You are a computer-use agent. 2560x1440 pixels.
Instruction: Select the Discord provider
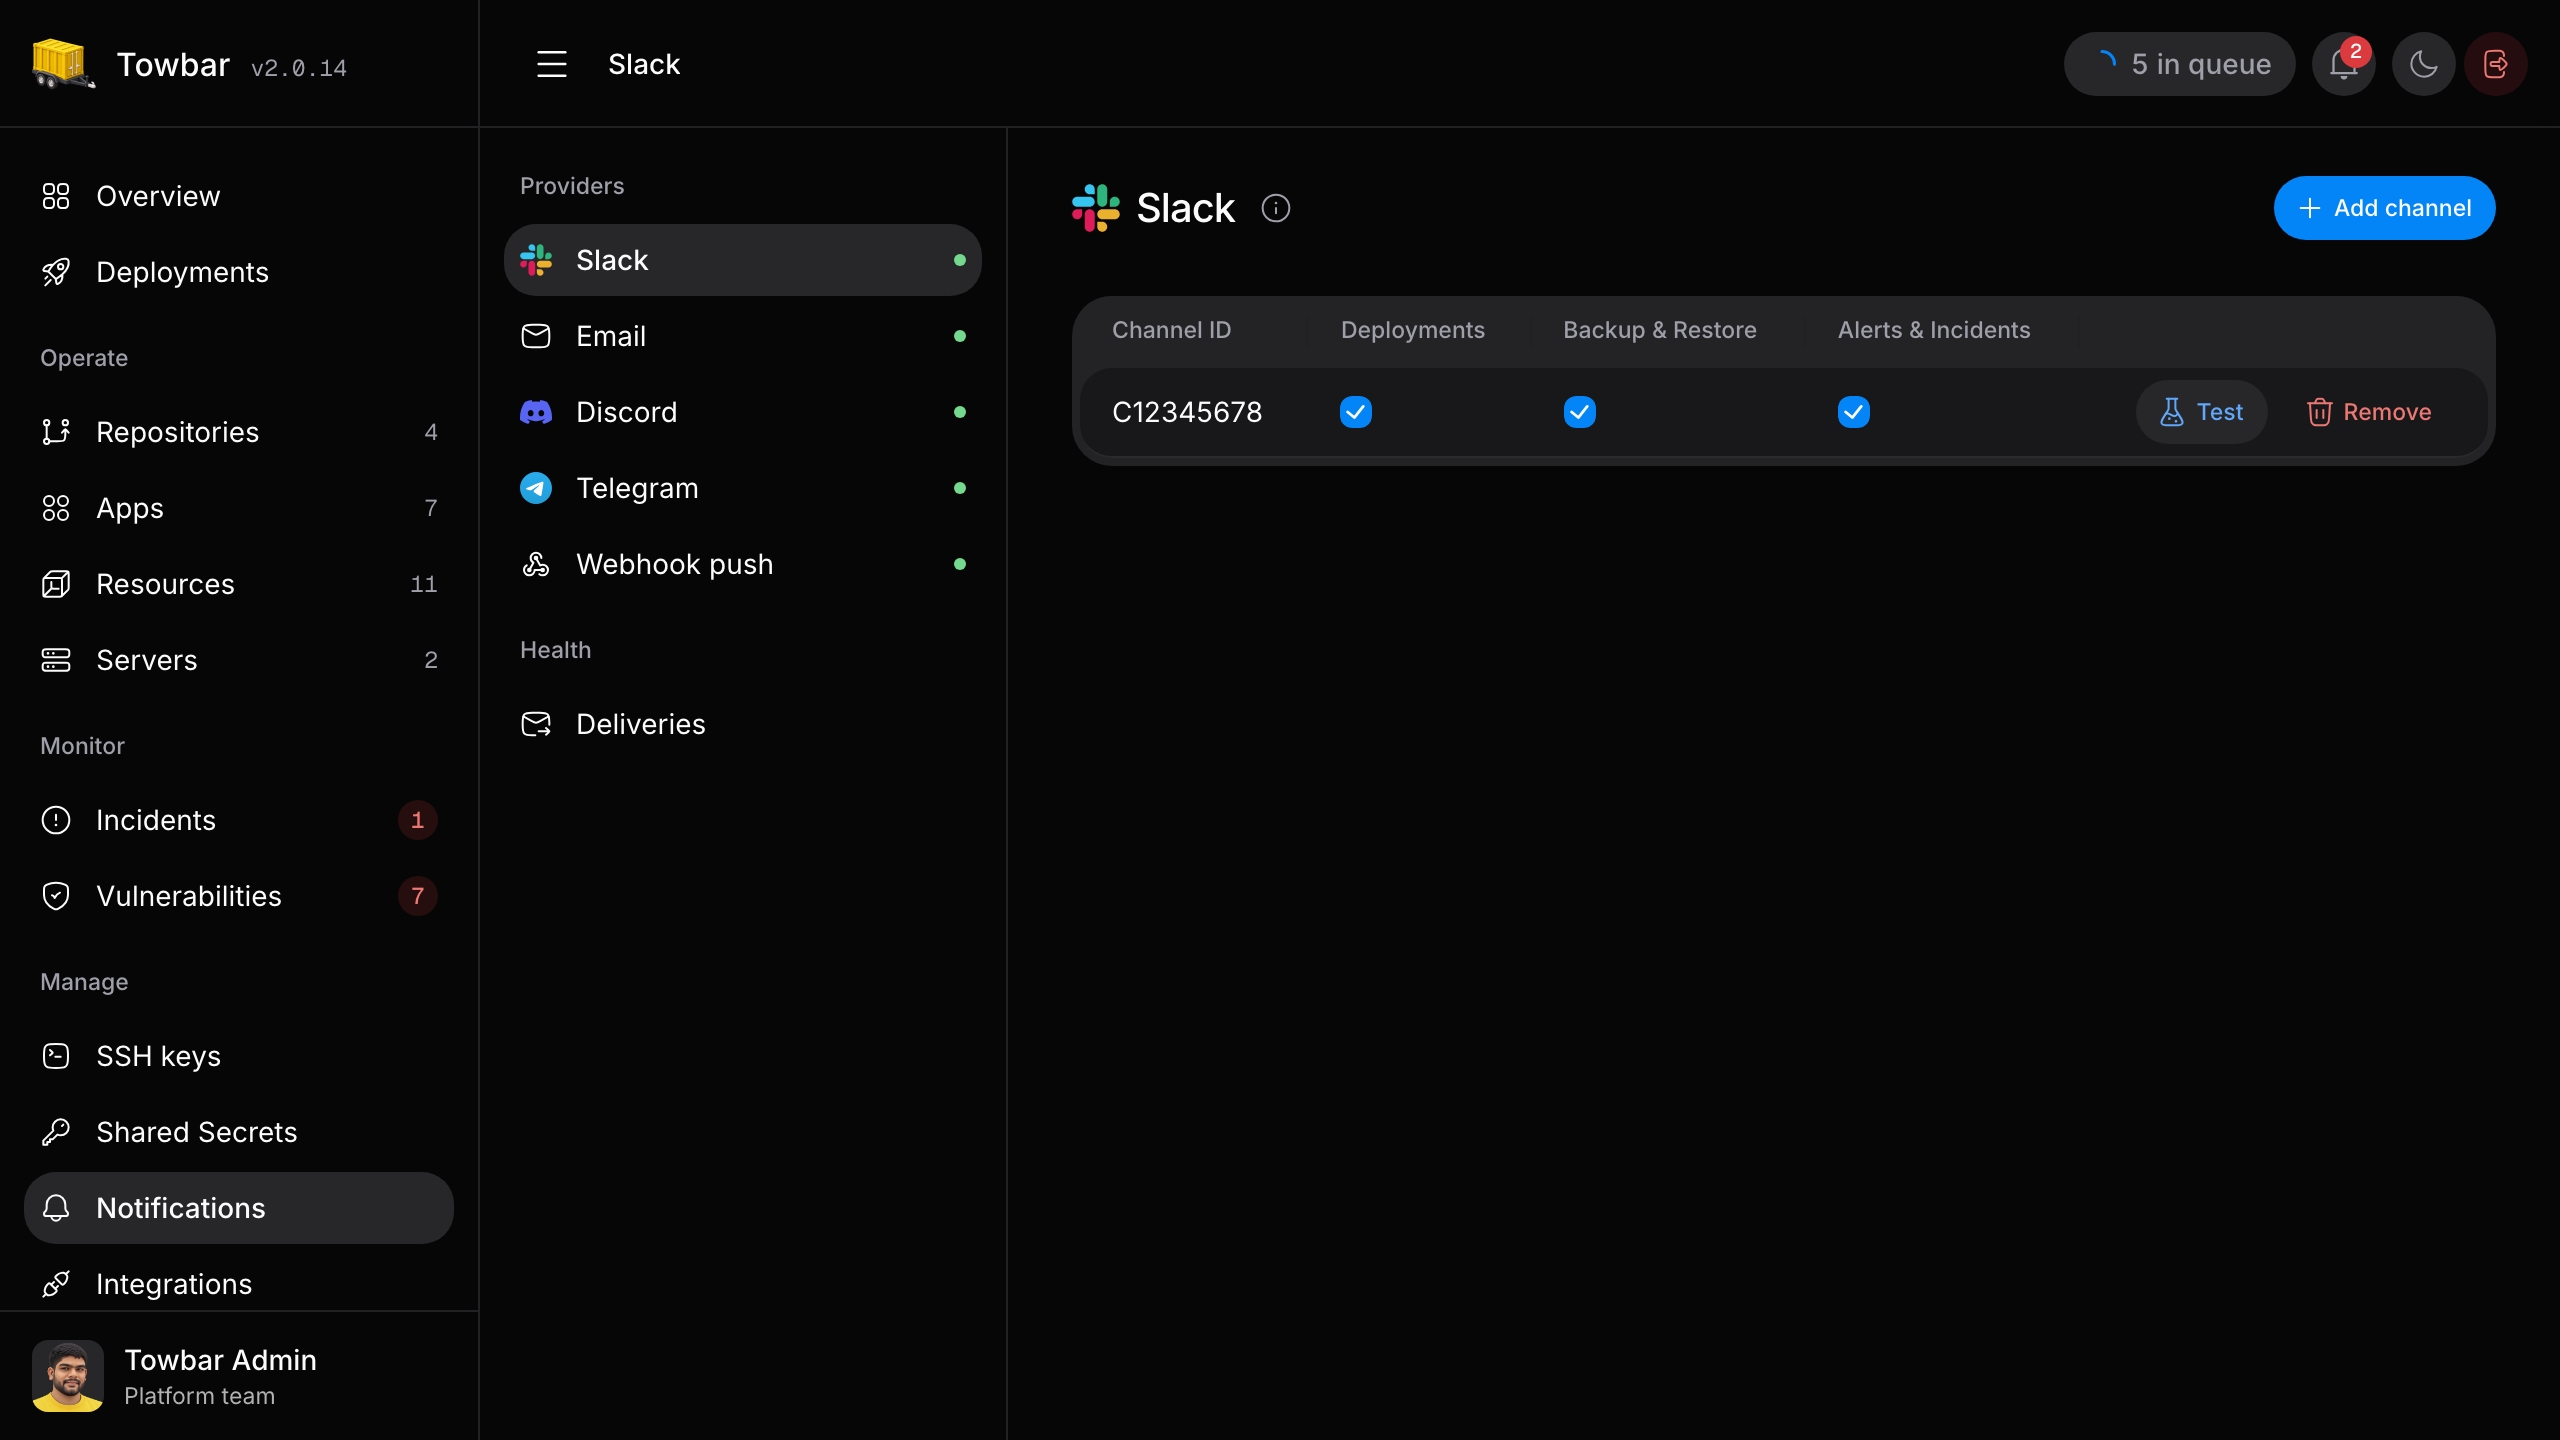pos(743,412)
